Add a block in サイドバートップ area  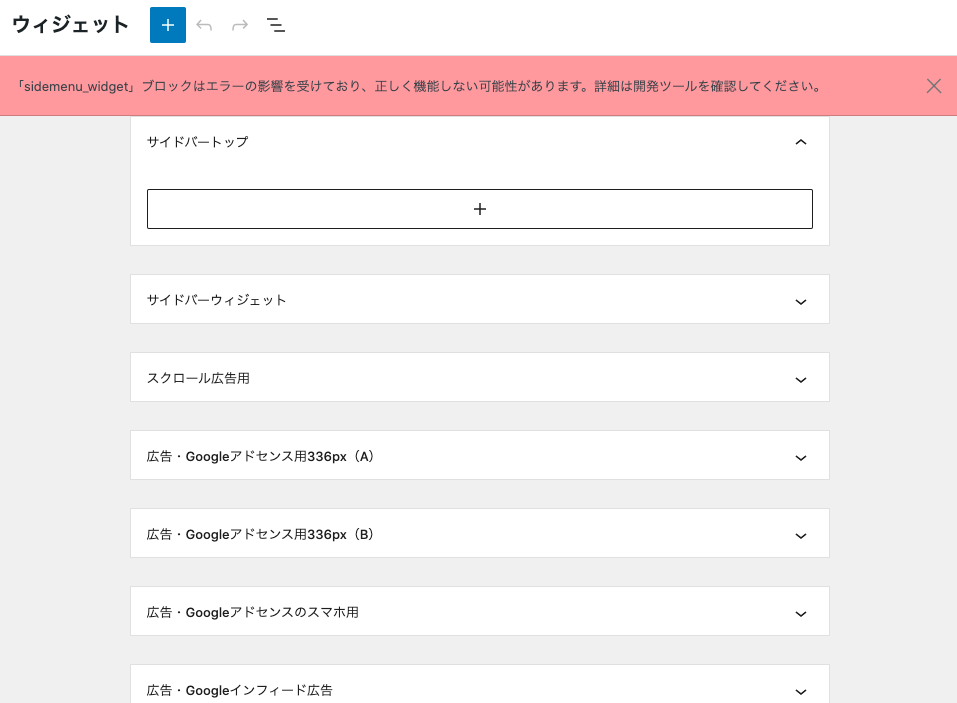(480, 209)
